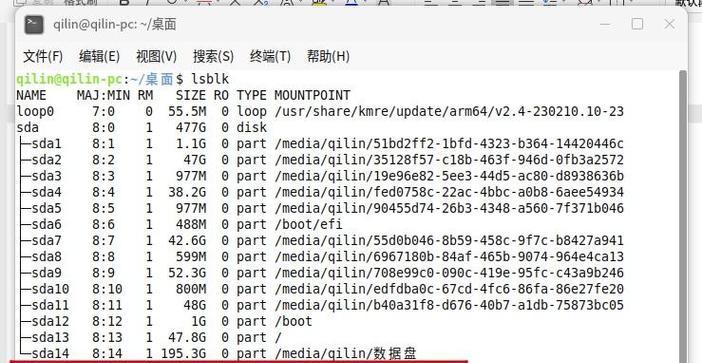Image resolution: width=702 pixels, height=363 pixels.
Task: Open the 文件(F) menu
Action: point(43,57)
